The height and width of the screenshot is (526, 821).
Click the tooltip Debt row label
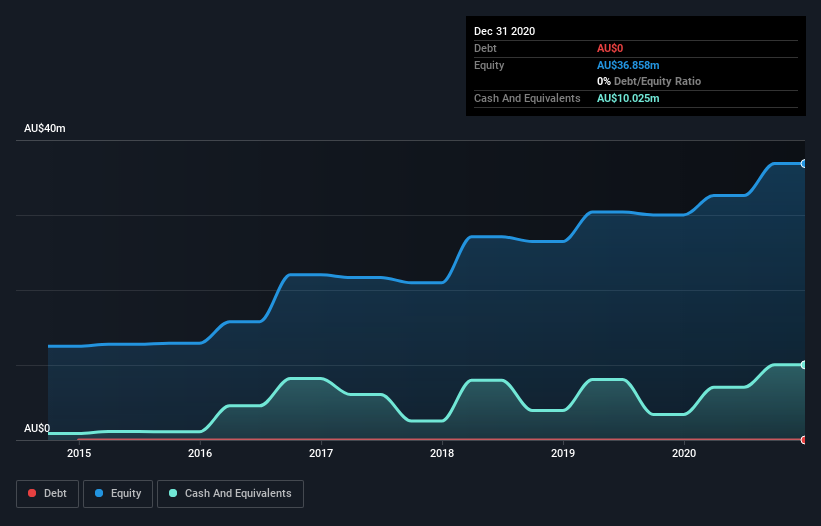(485, 48)
